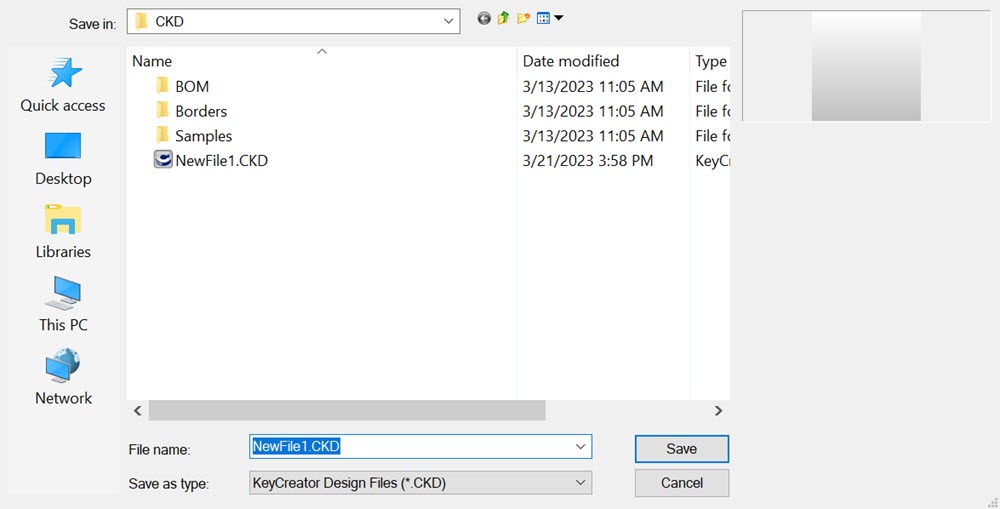Open the File name history dropdown
The image size is (1000, 509).
tap(580, 447)
